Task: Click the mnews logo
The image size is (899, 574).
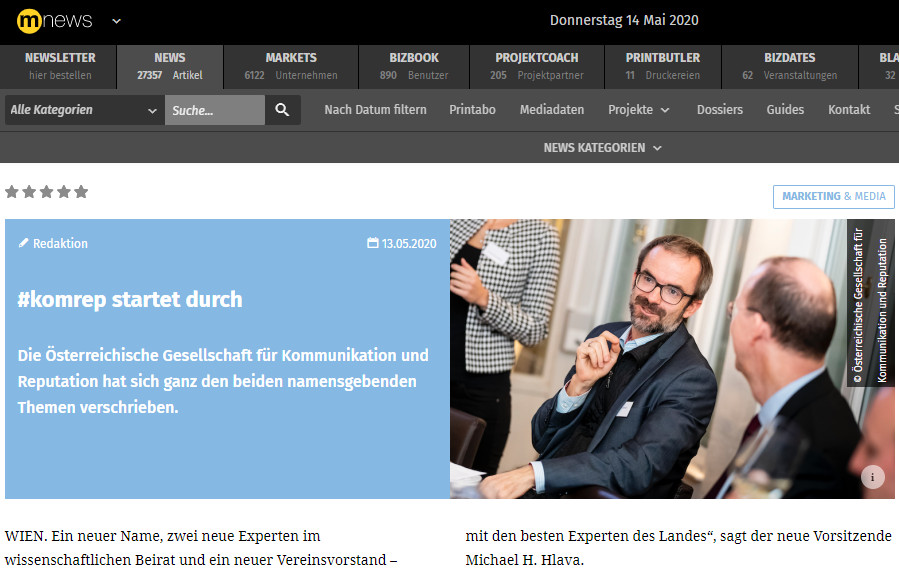Action: click(x=54, y=21)
